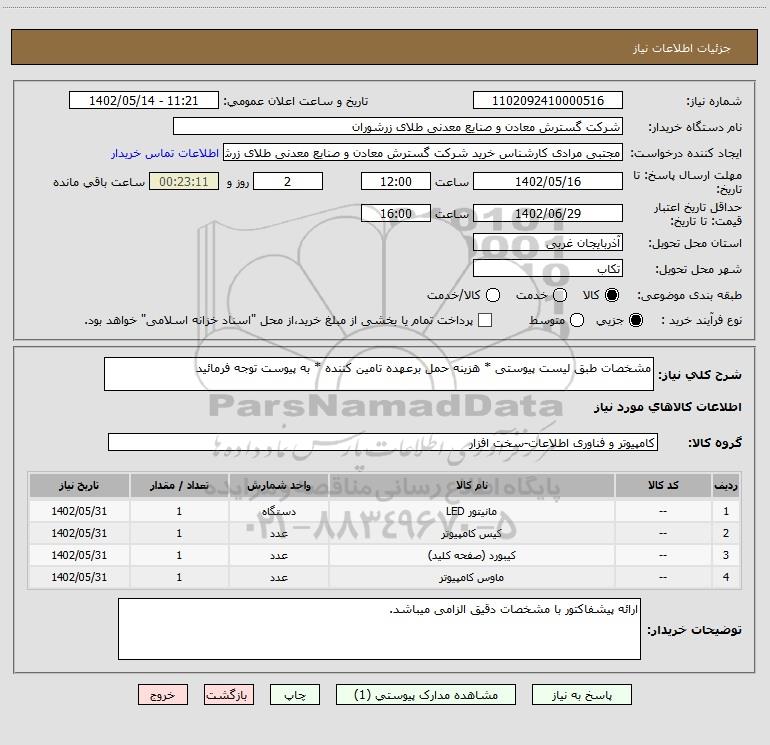Click the جزئیات اطلاعات نیاز page title
Screen dimensions: 770x745
[x=681, y=48]
